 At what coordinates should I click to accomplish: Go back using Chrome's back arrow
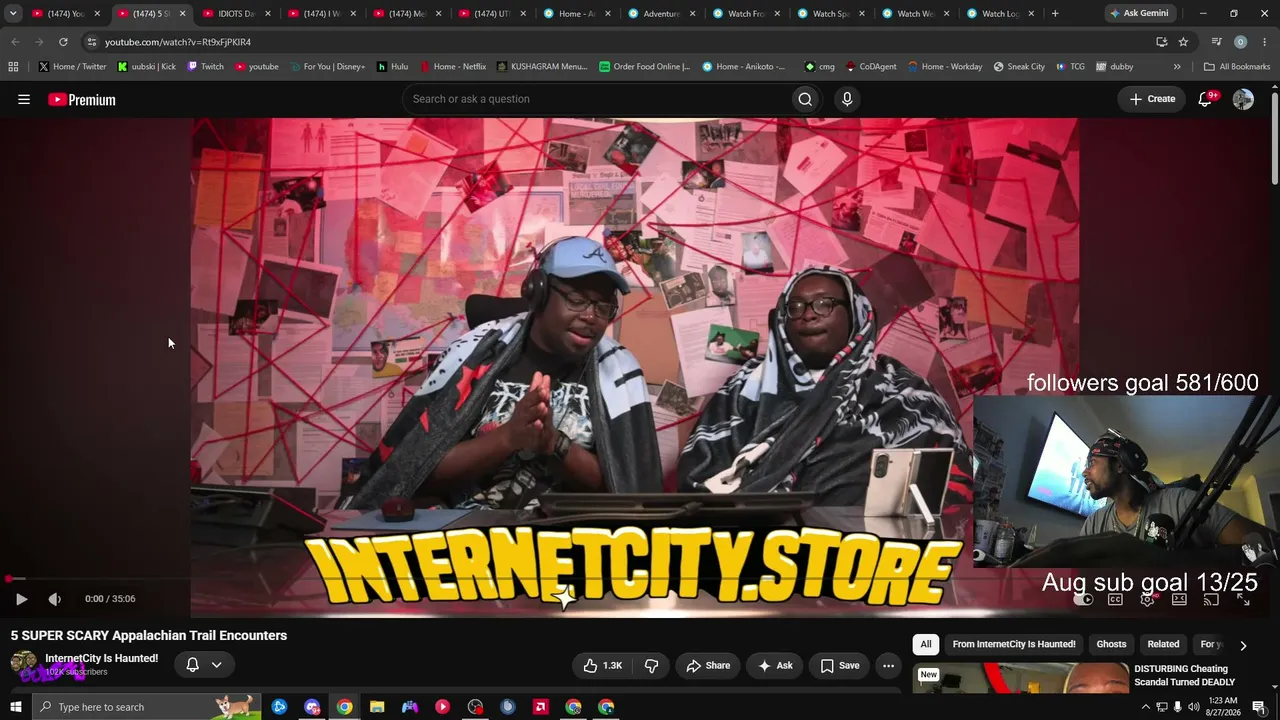15,42
